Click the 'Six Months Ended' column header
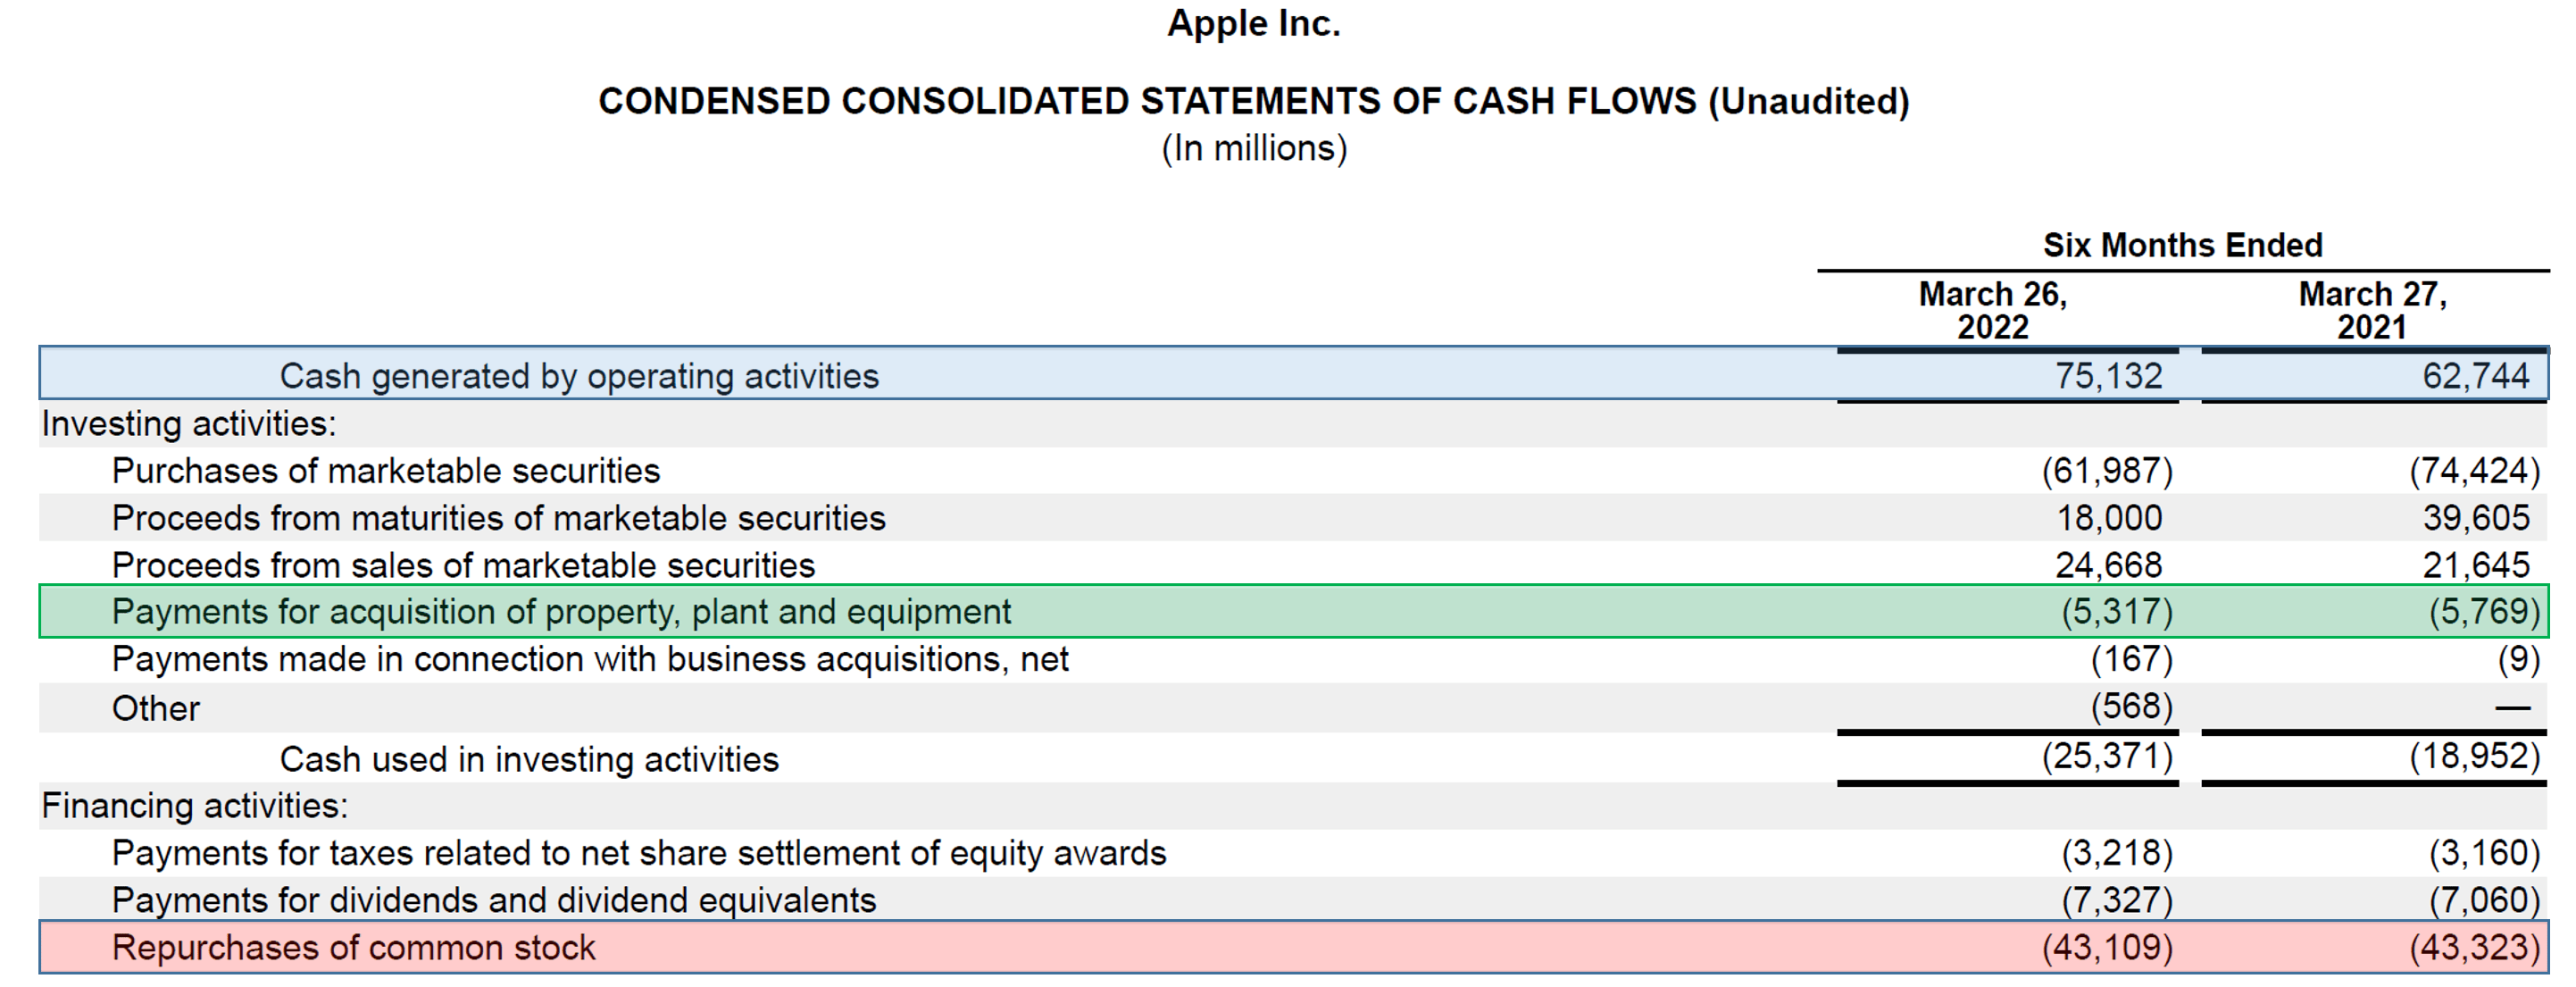This screenshot has height=987, width=2576. [x=2182, y=245]
